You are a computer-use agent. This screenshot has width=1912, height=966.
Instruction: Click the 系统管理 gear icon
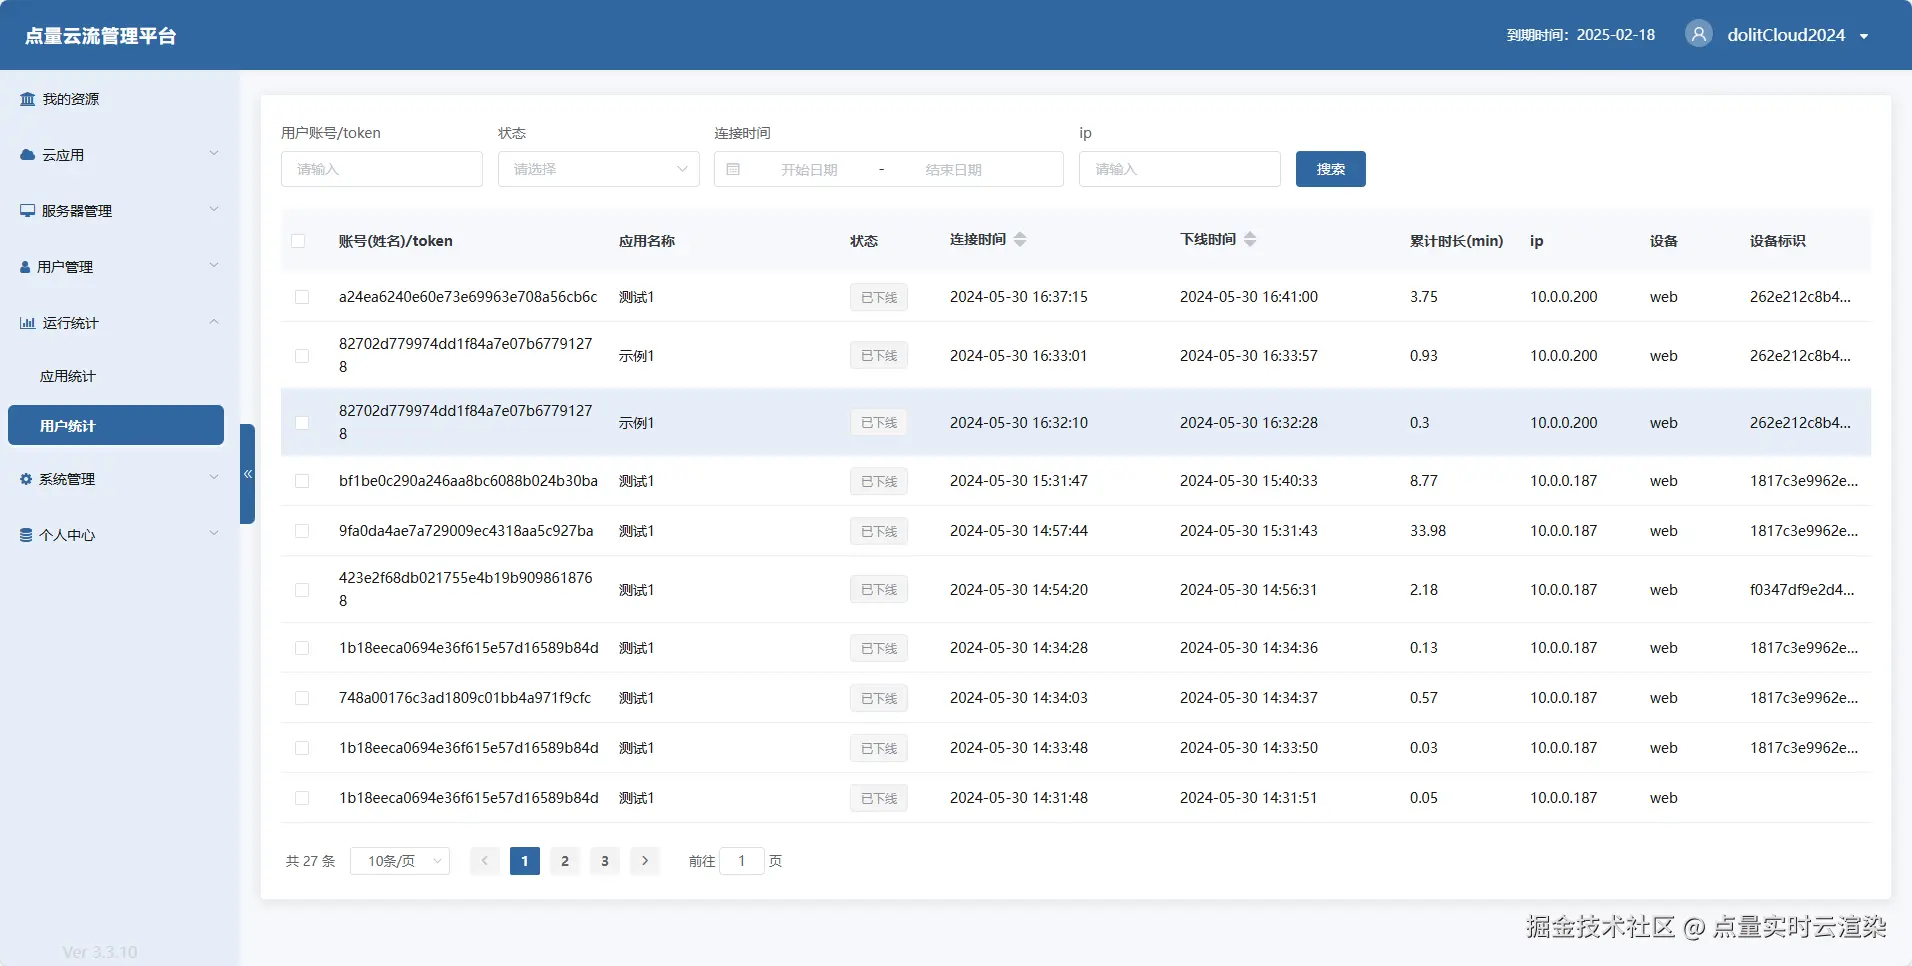tap(26, 479)
